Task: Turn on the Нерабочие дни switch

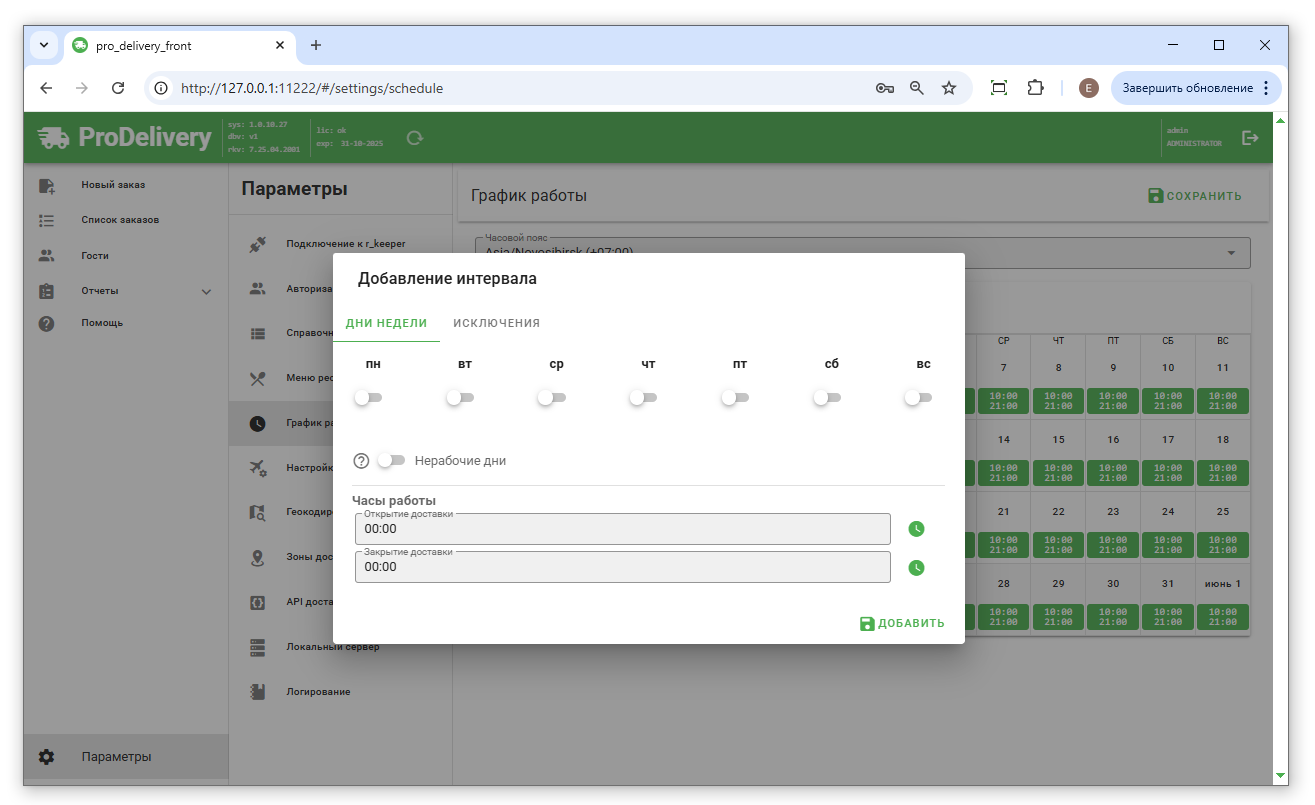Action: point(391,461)
